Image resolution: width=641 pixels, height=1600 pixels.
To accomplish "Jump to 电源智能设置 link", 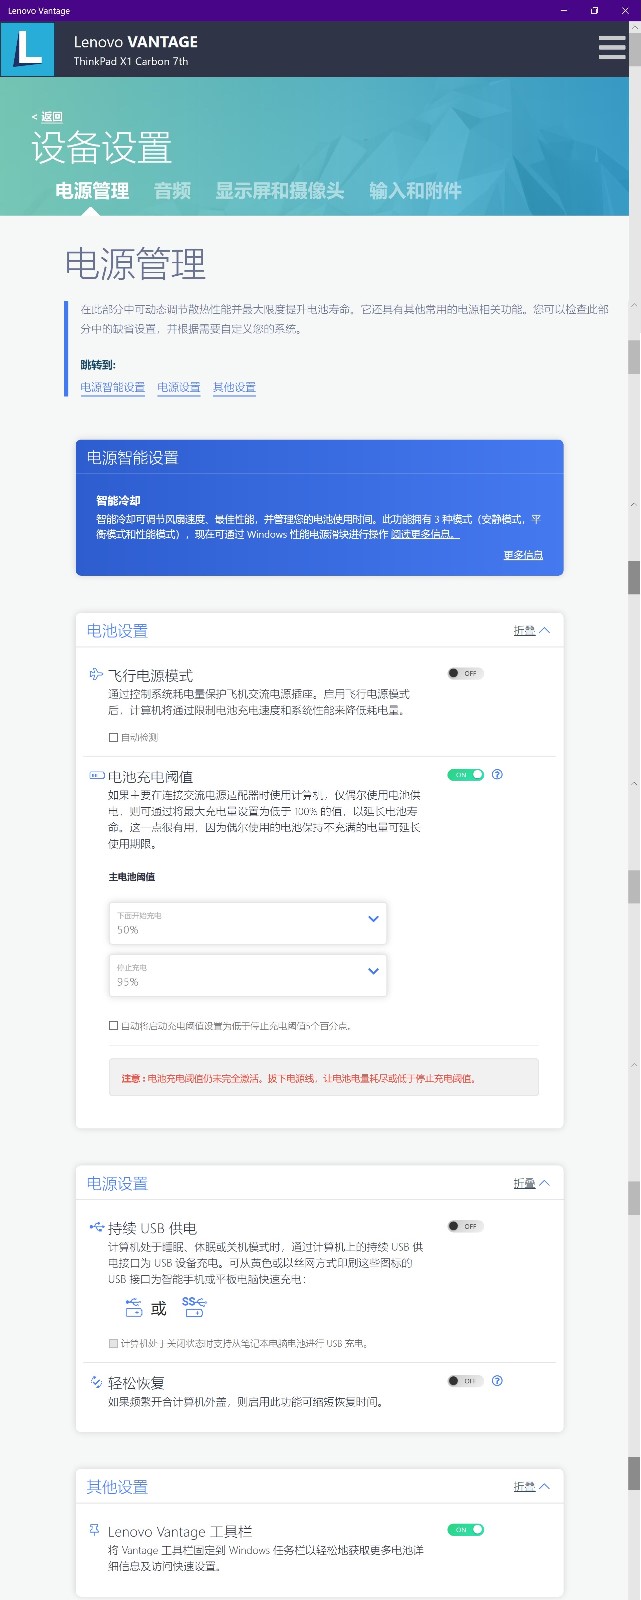I will coord(113,387).
